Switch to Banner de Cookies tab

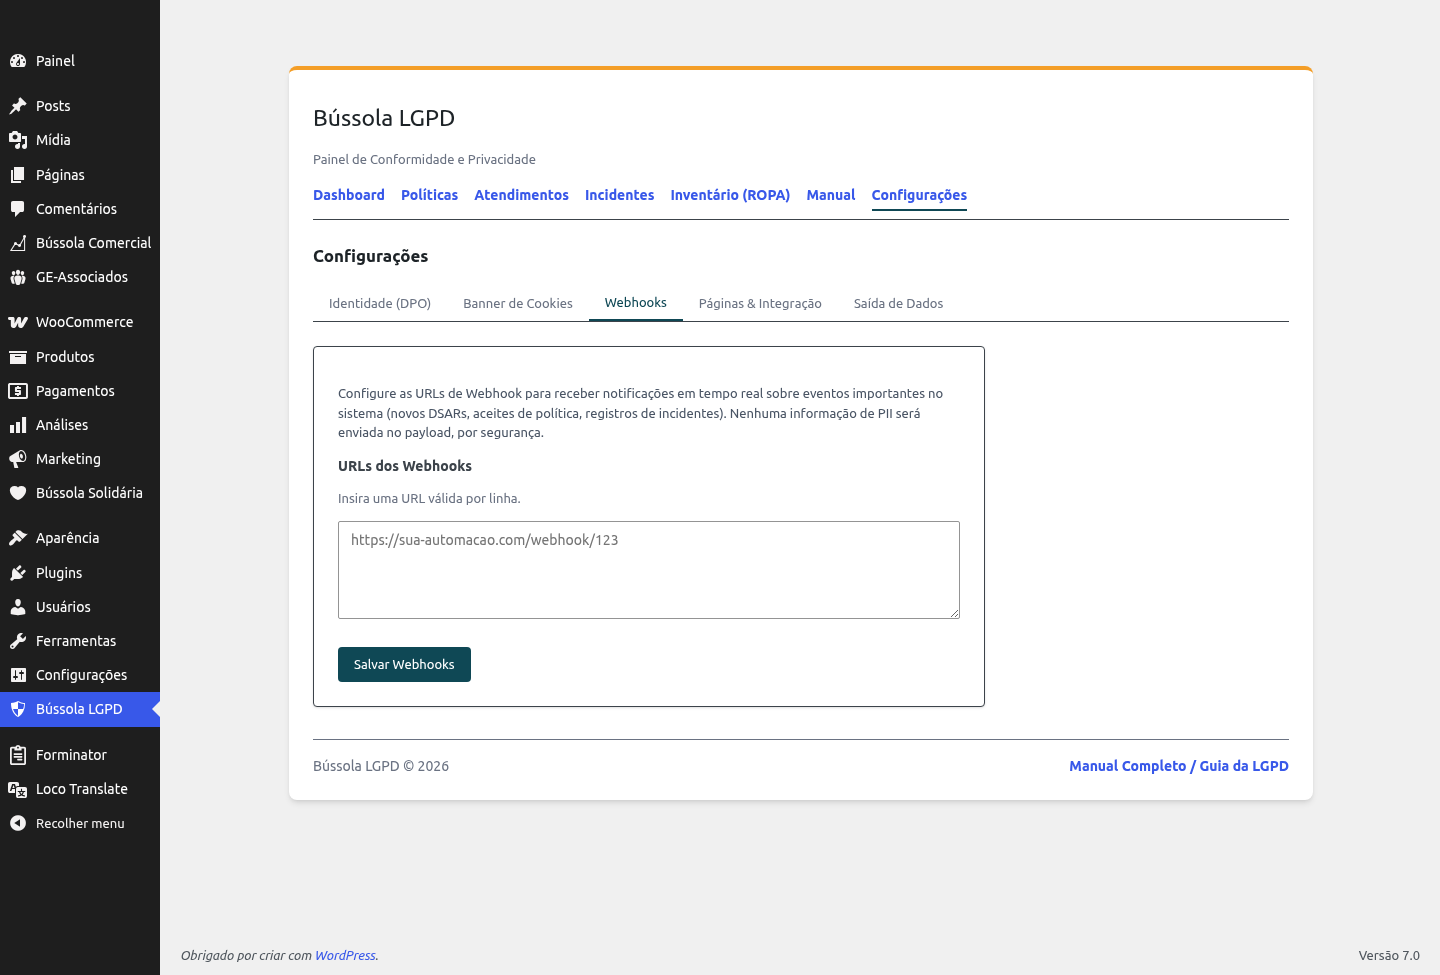518,303
